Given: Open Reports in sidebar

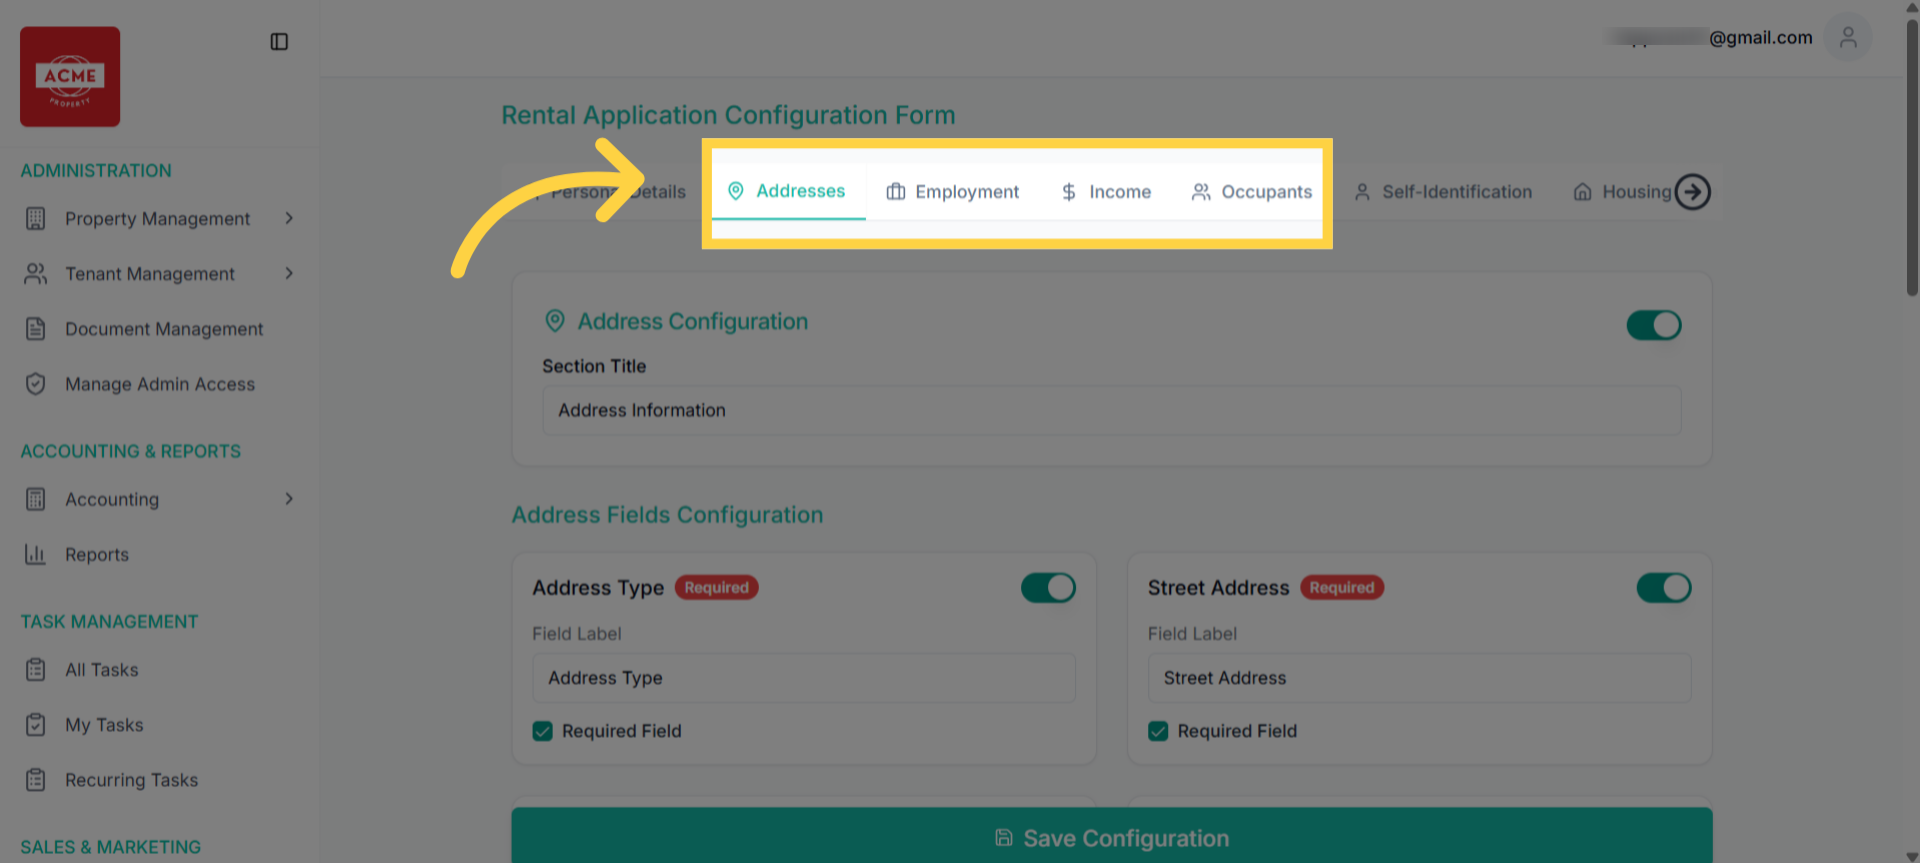Looking at the screenshot, I should [x=97, y=554].
